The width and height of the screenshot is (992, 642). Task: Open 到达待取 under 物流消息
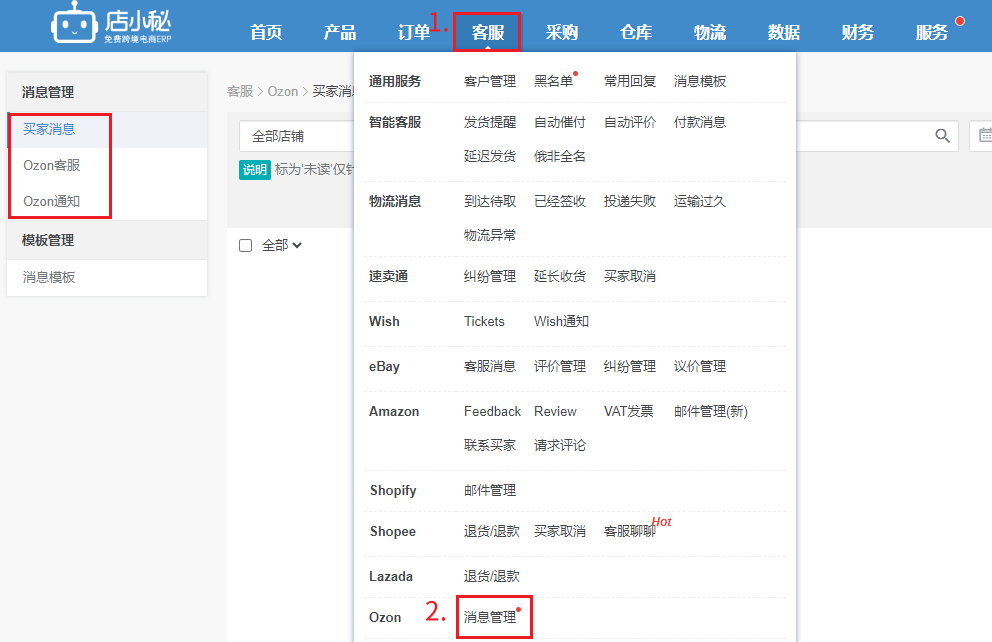[490, 202]
